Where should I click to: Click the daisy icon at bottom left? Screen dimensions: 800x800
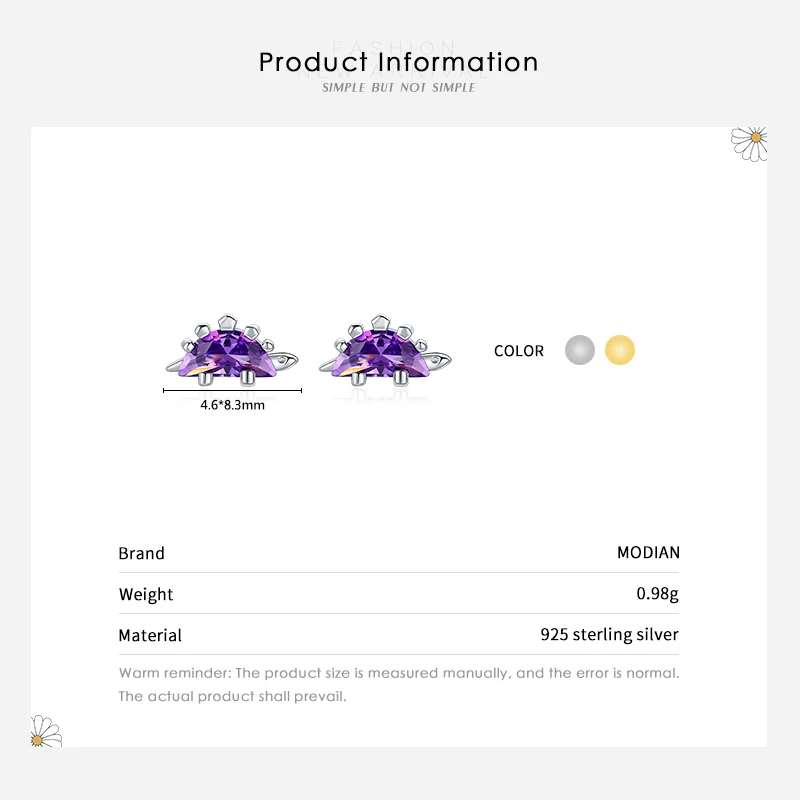[x=46, y=732]
